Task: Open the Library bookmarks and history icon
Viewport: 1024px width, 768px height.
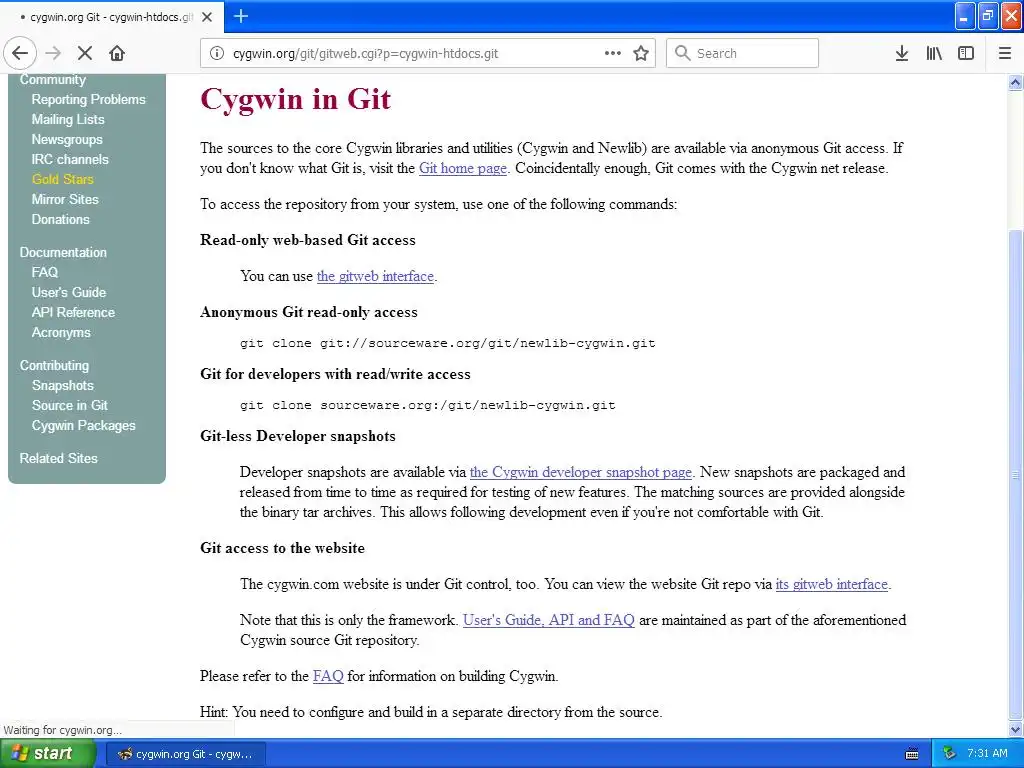Action: tap(934, 53)
